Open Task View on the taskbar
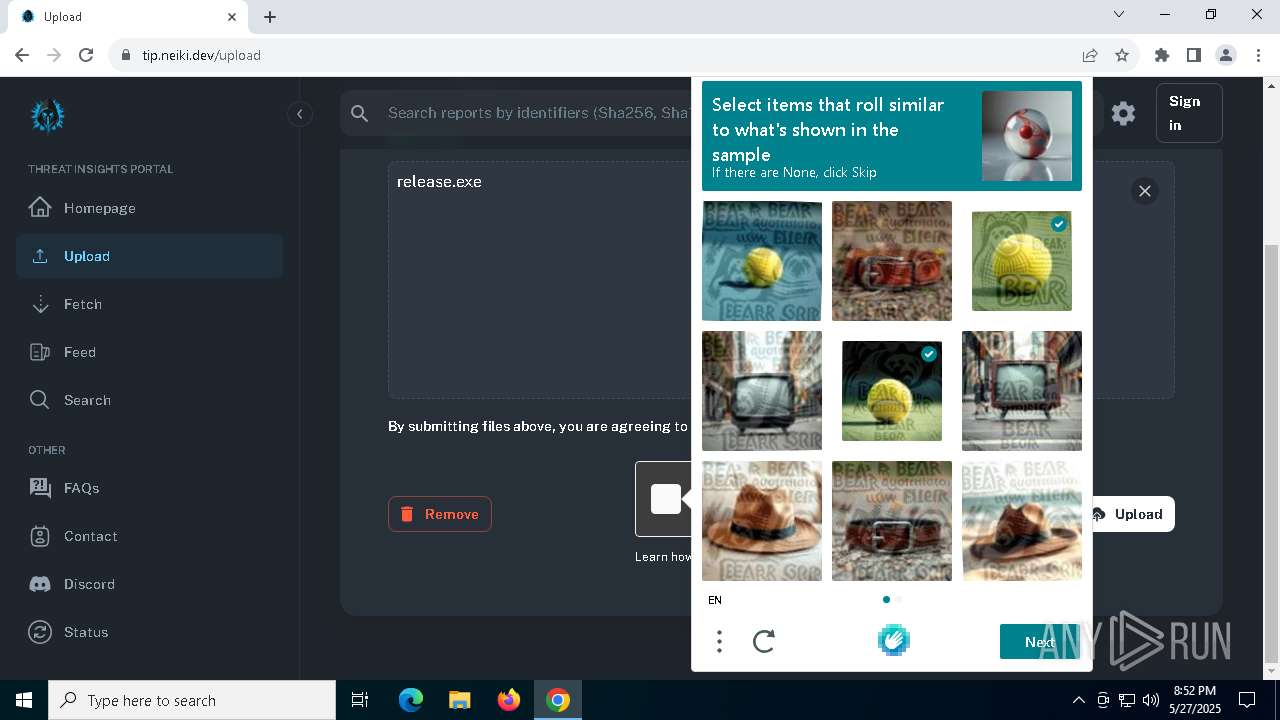Image resolution: width=1280 pixels, height=720 pixels. tap(360, 700)
